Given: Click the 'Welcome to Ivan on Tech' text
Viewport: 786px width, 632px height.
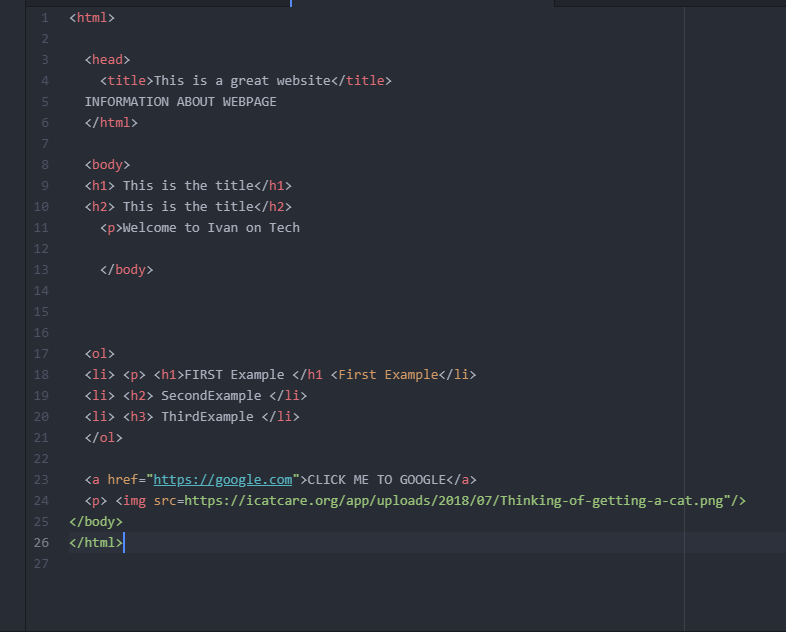Looking at the screenshot, I should coord(211,228).
